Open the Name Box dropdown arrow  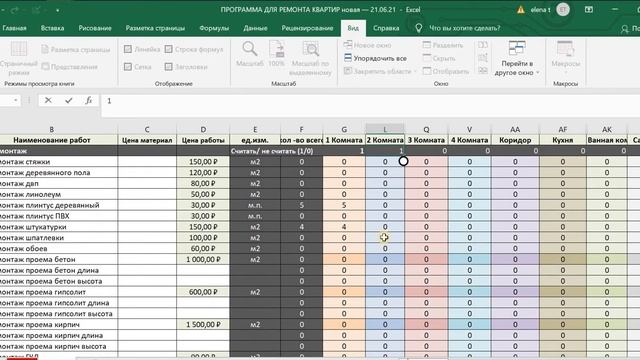tap(16, 100)
